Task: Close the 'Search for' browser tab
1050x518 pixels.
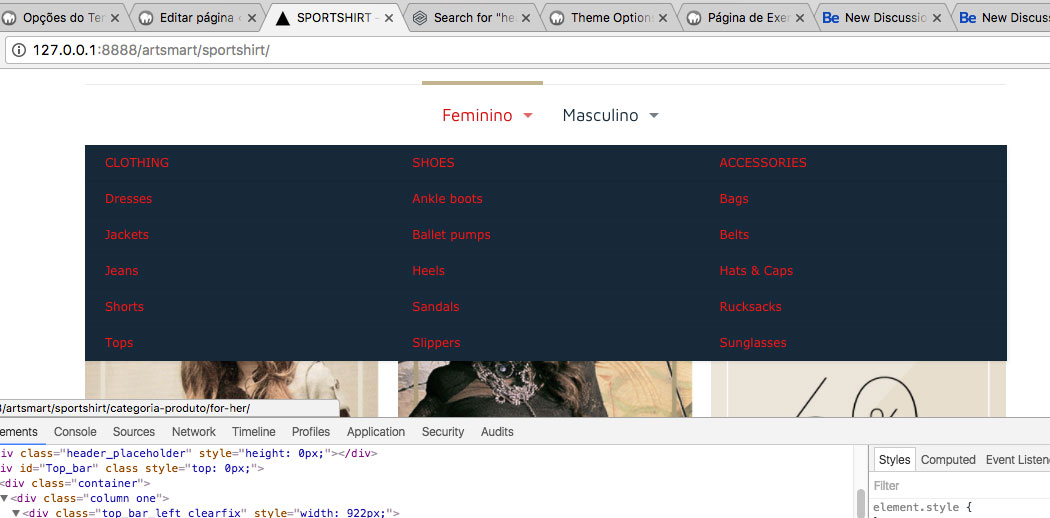Action: click(x=526, y=18)
